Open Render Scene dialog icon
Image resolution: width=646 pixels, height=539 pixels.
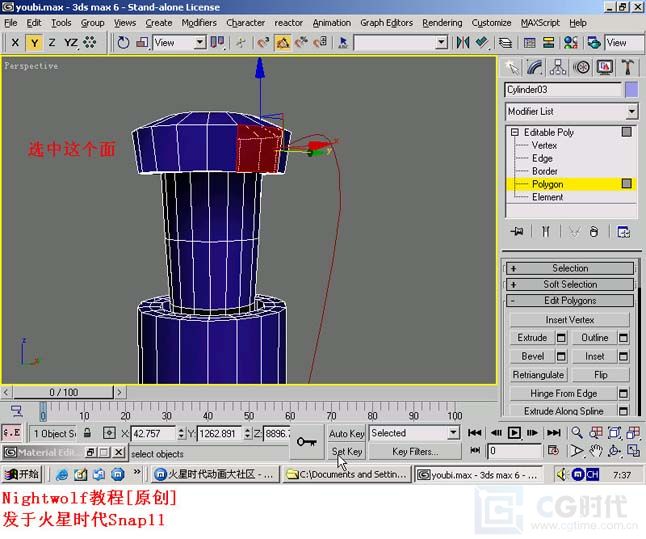tap(594, 42)
